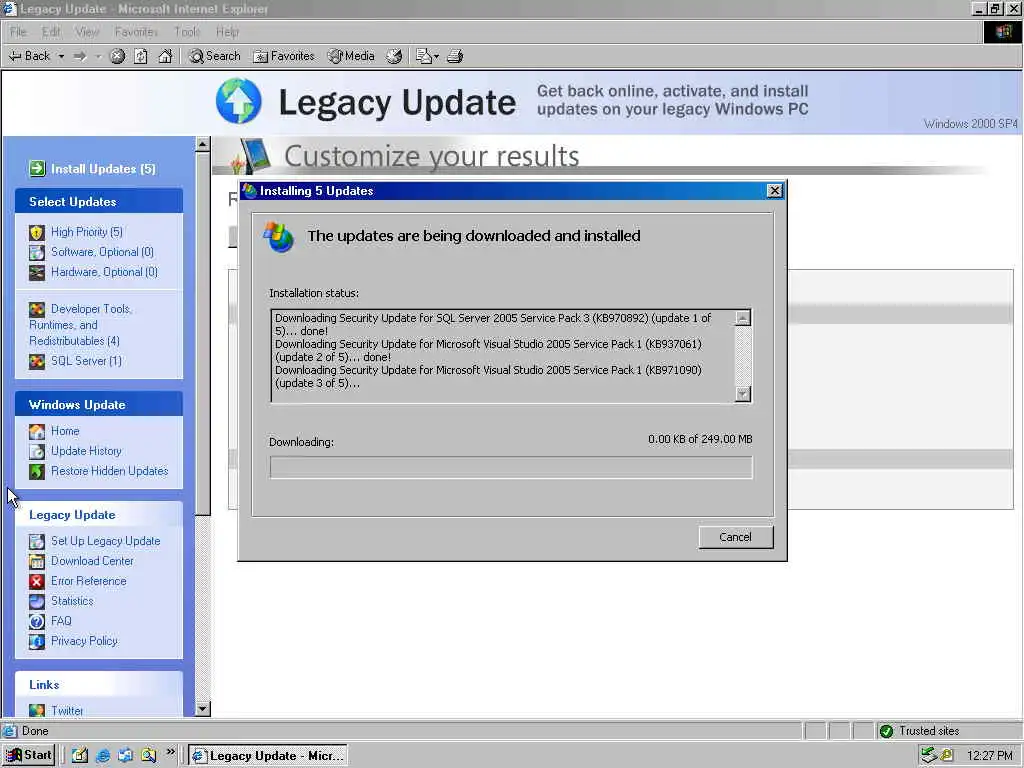
Task: Click the installation status scroll up arrow
Action: (743, 318)
